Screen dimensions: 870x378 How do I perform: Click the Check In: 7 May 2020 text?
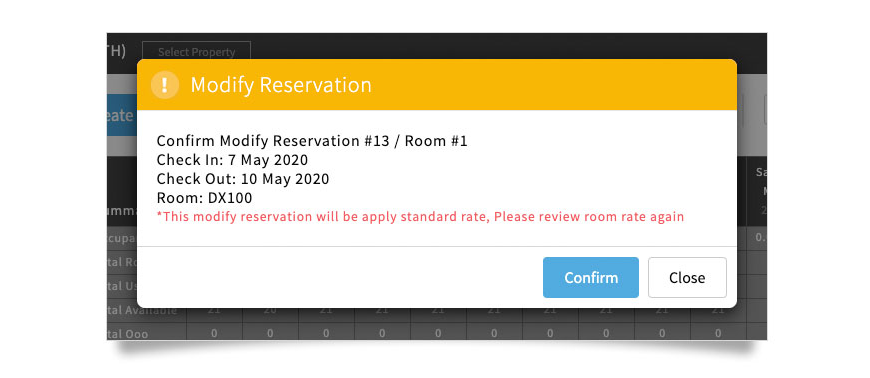[x=232, y=160]
